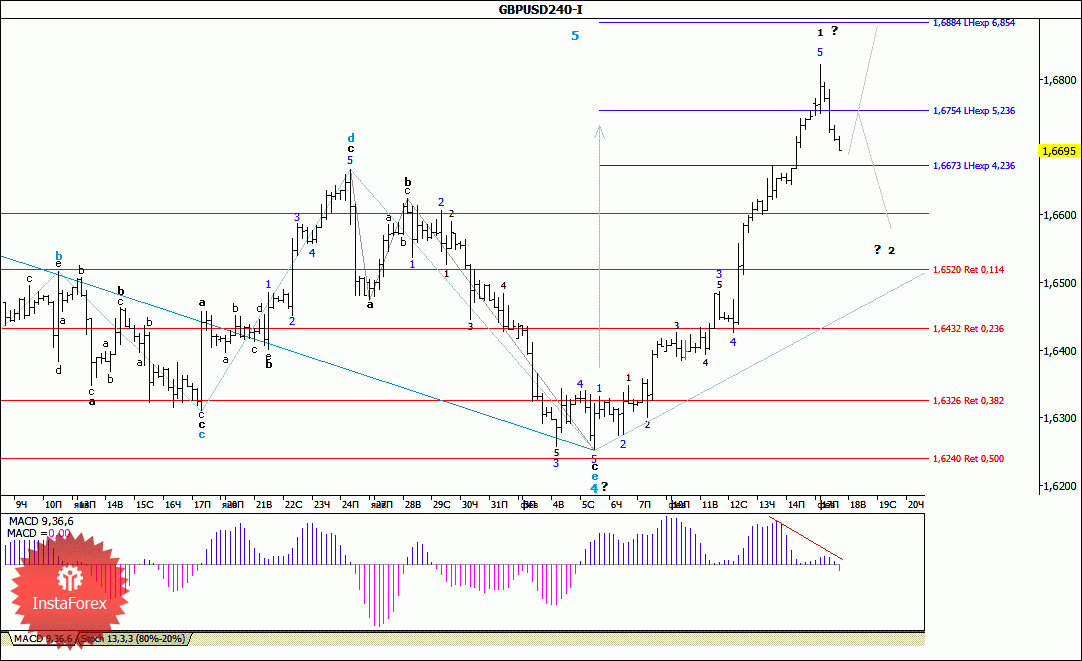
Task: Select the yellow 1,6695 current price label
Action: pos(1059,150)
